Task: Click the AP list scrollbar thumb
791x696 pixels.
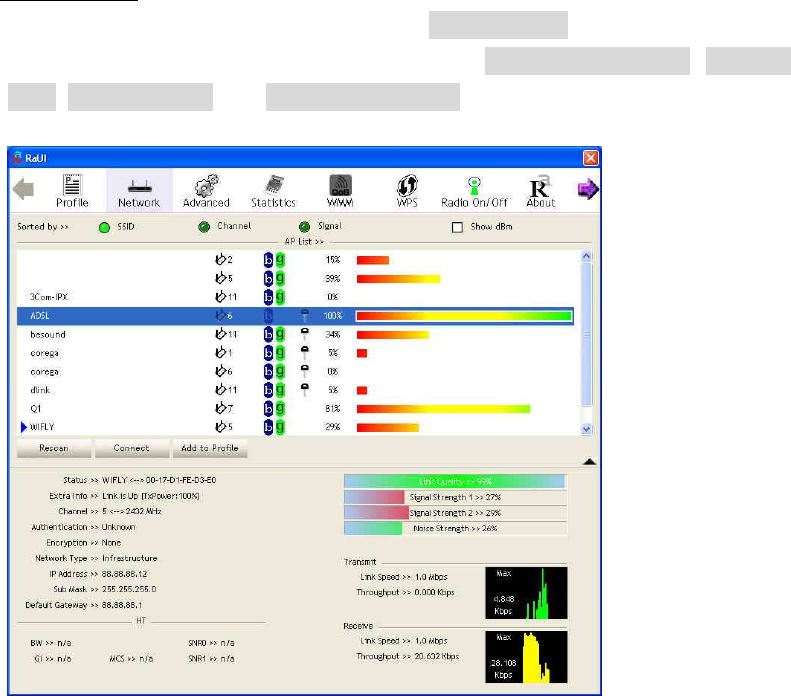Action: [x=586, y=334]
